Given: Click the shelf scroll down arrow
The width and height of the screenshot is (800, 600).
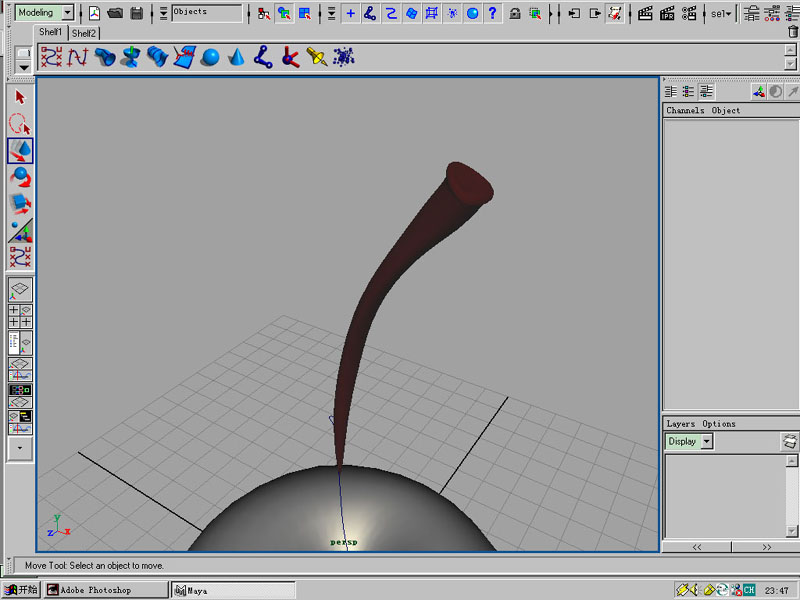Looking at the screenshot, I should [790, 64].
